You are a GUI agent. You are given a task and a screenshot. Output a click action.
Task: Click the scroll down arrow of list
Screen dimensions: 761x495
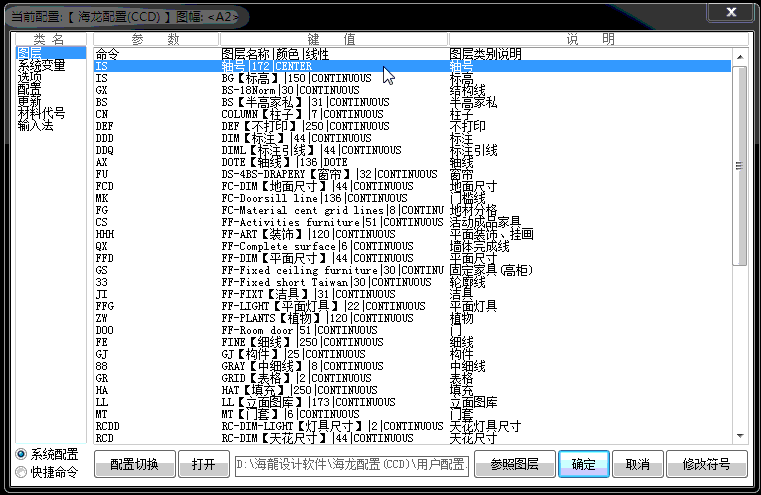[x=740, y=435]
